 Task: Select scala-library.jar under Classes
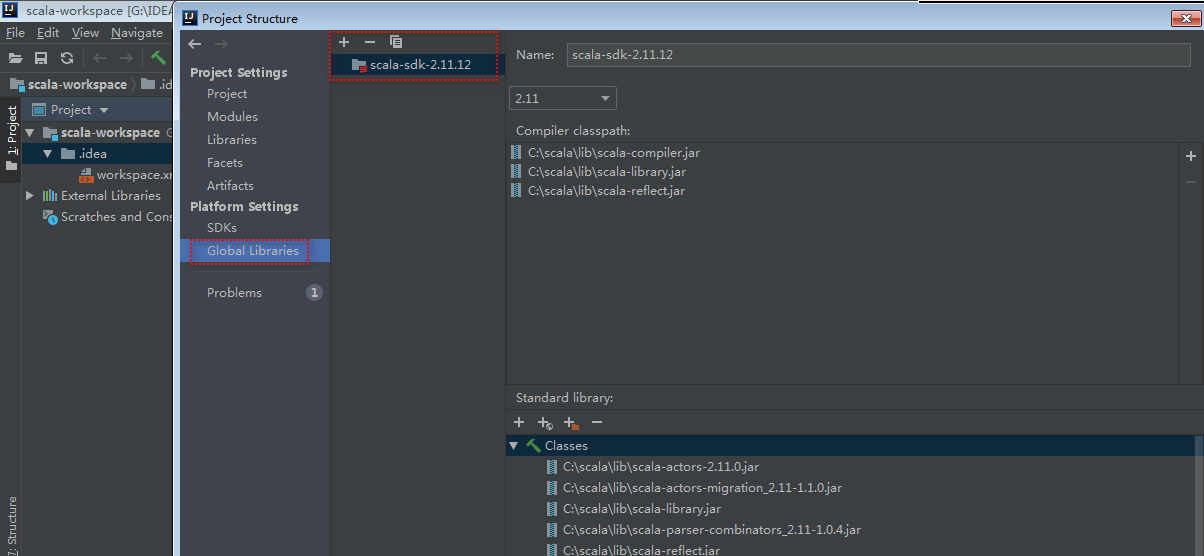click(642, 509)
